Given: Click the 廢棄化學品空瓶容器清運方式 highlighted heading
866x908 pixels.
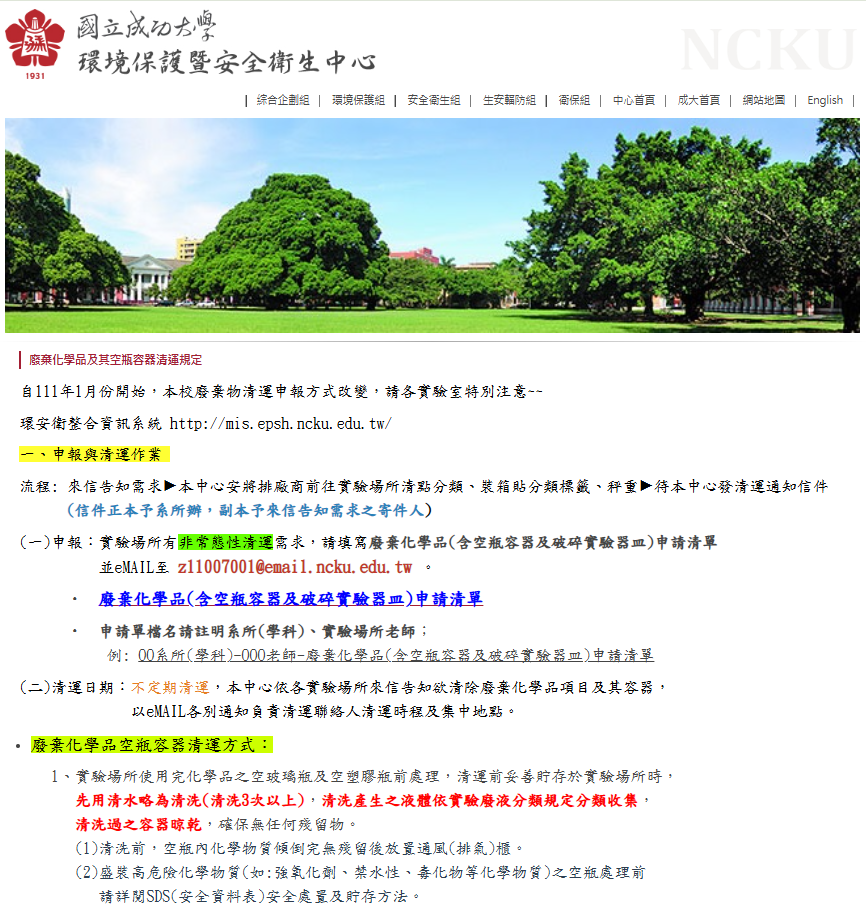Looking at the screenshot, I should (x=150, y=745).
